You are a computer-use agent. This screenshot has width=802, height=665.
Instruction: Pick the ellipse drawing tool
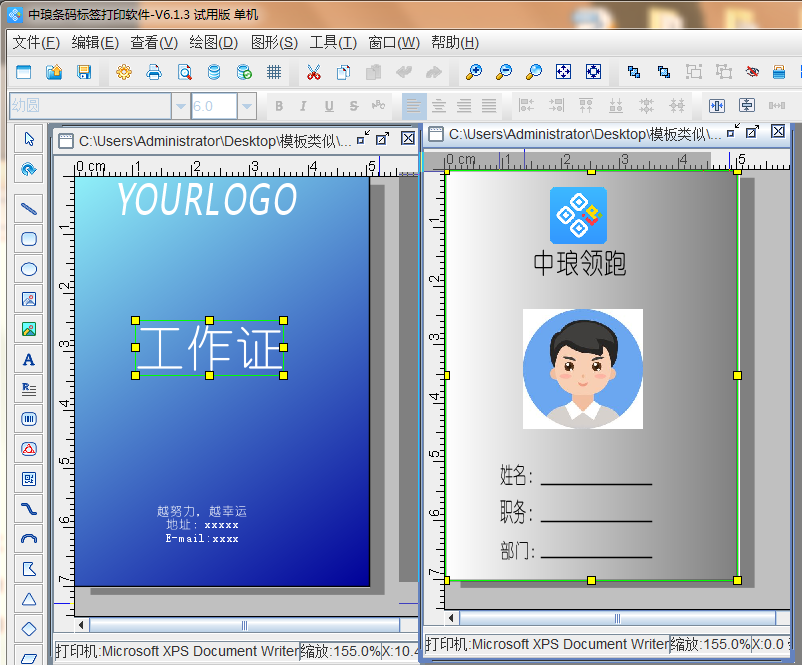click(x=27, y=269)
